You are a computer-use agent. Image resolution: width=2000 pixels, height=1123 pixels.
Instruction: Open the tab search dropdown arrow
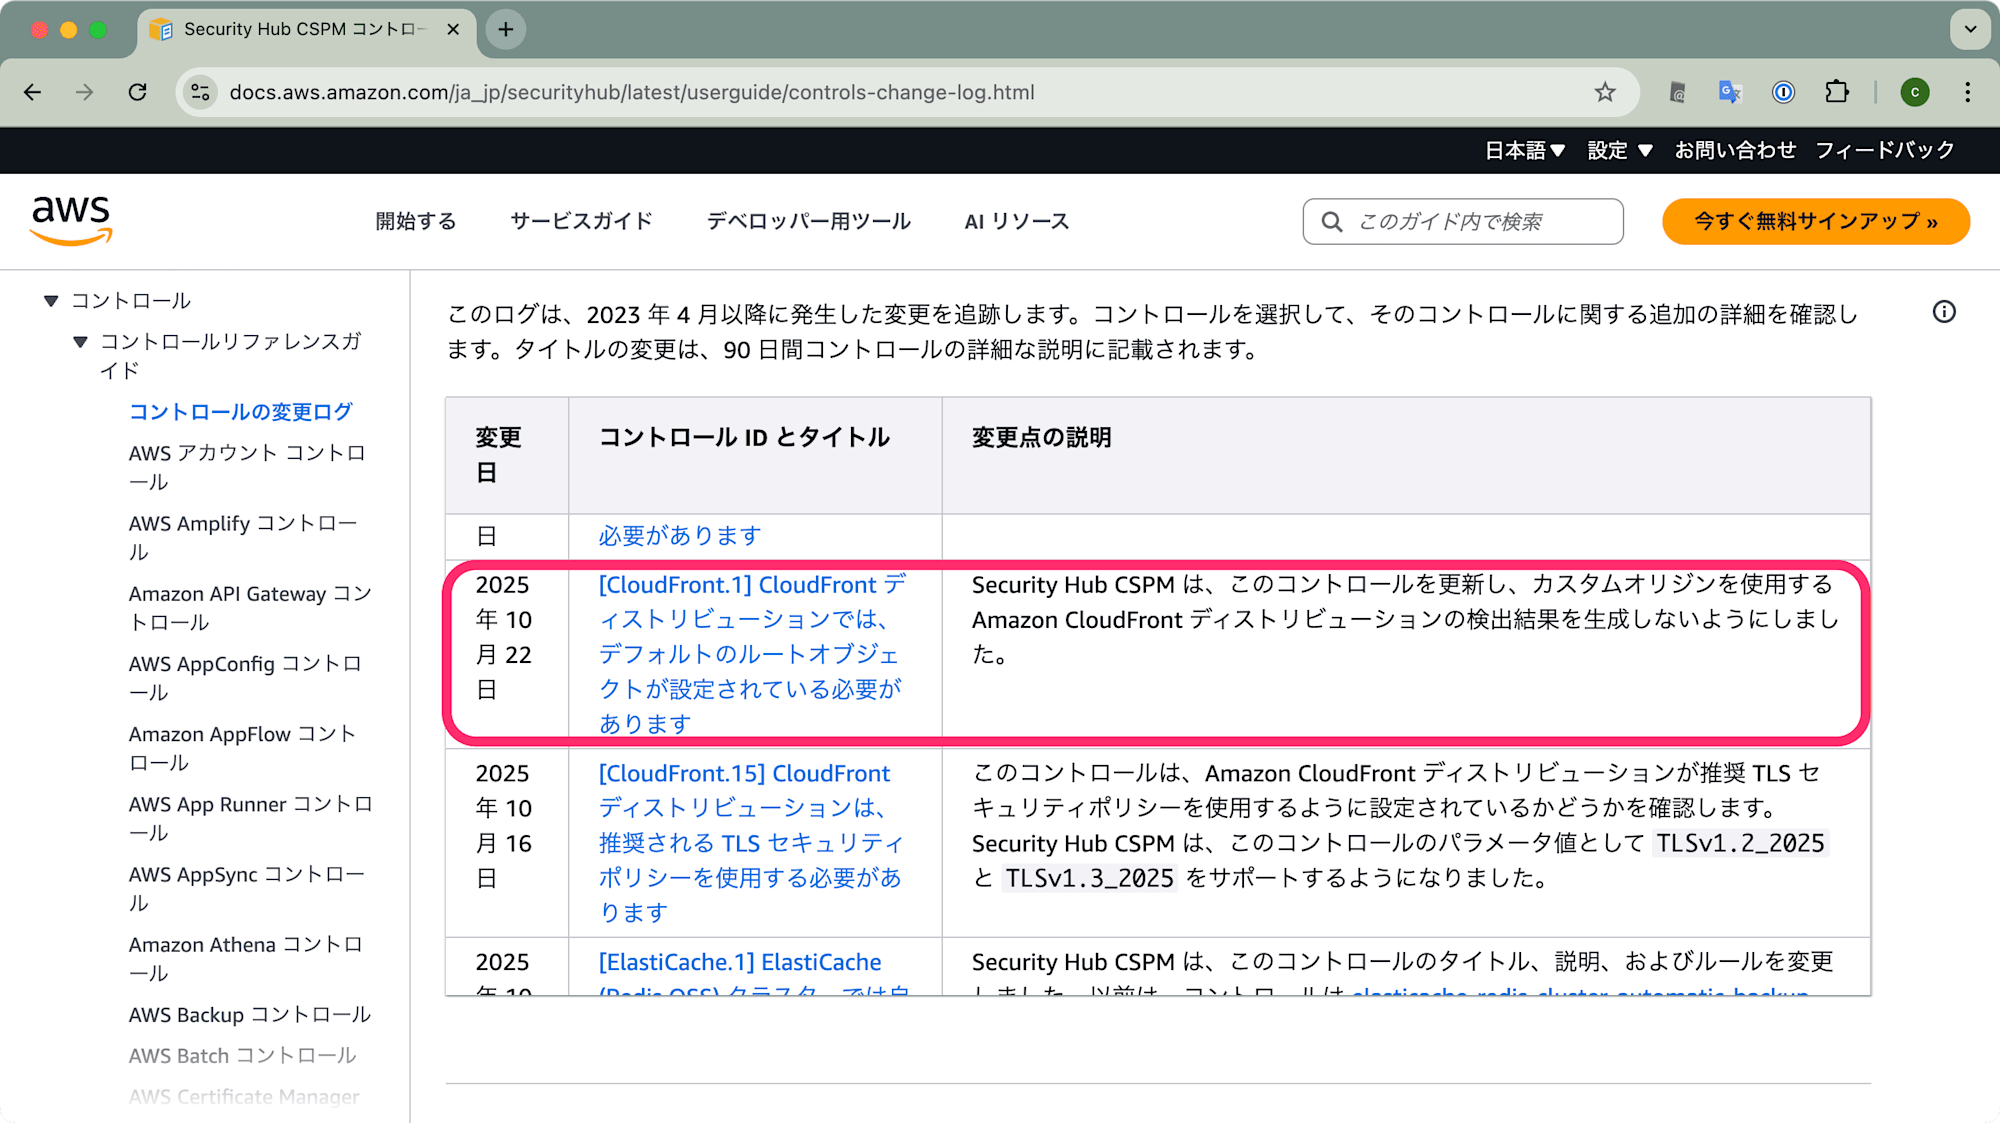coord(1970,30)
